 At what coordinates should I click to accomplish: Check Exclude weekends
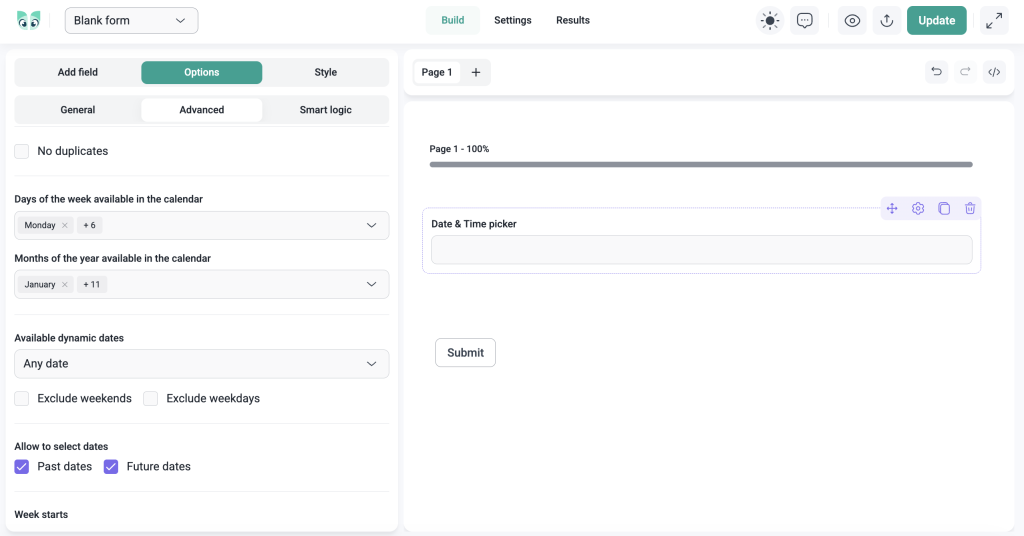tap(22, 399)
